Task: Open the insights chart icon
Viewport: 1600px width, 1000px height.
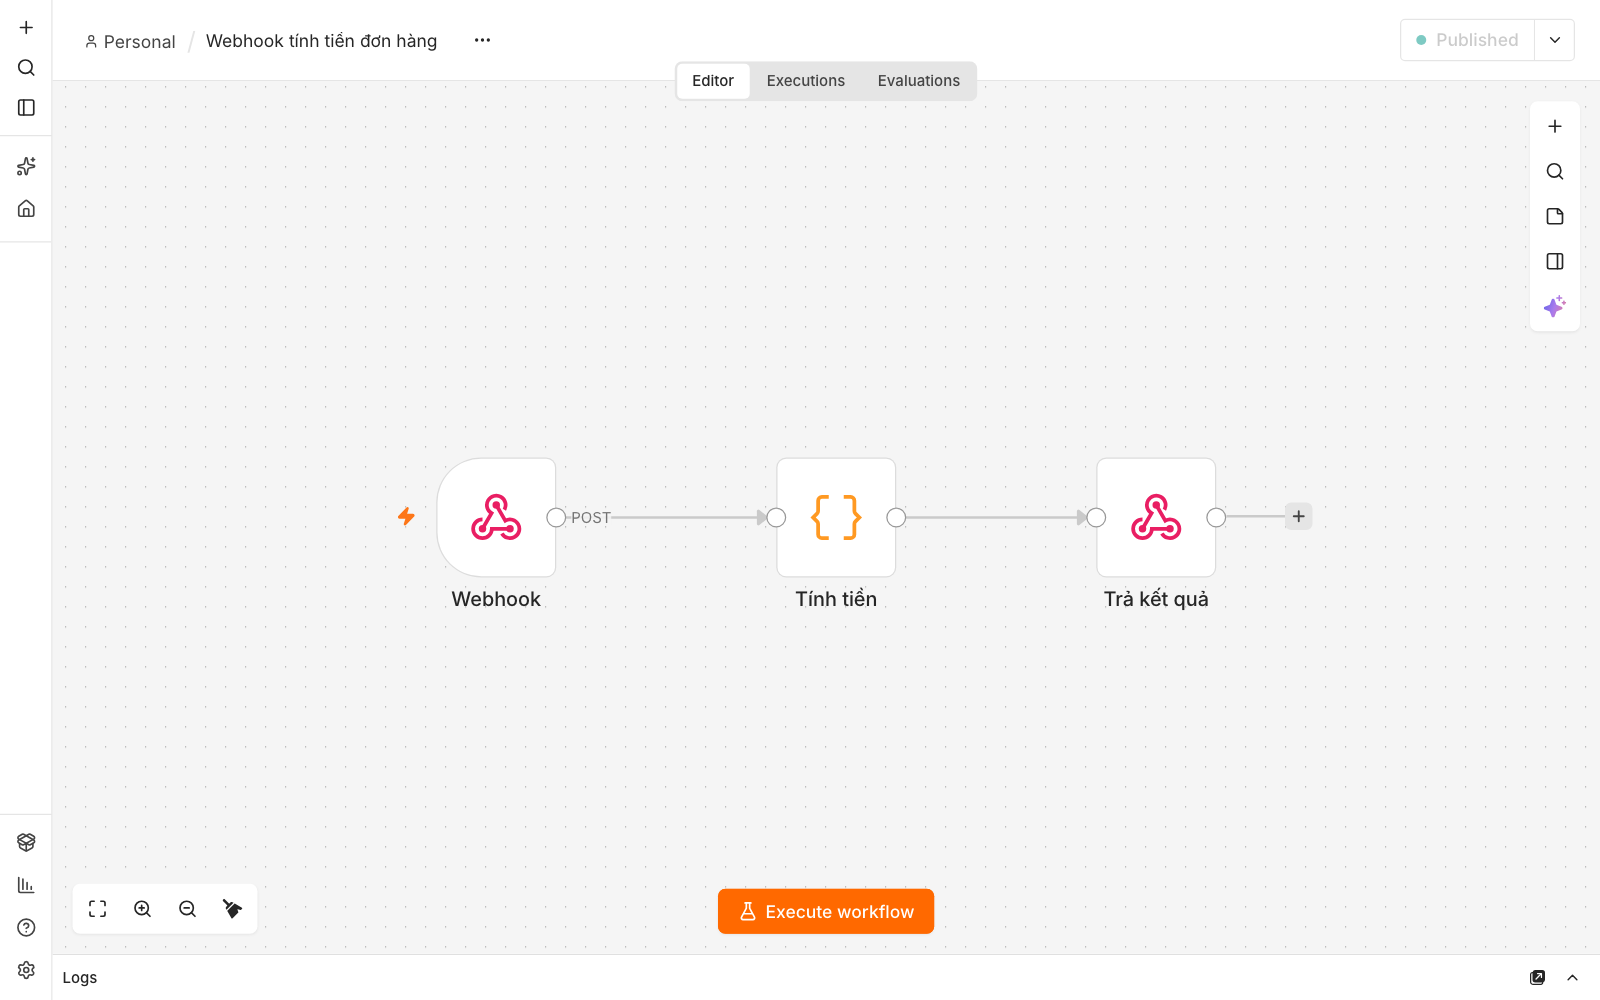Action: [26, 885]
